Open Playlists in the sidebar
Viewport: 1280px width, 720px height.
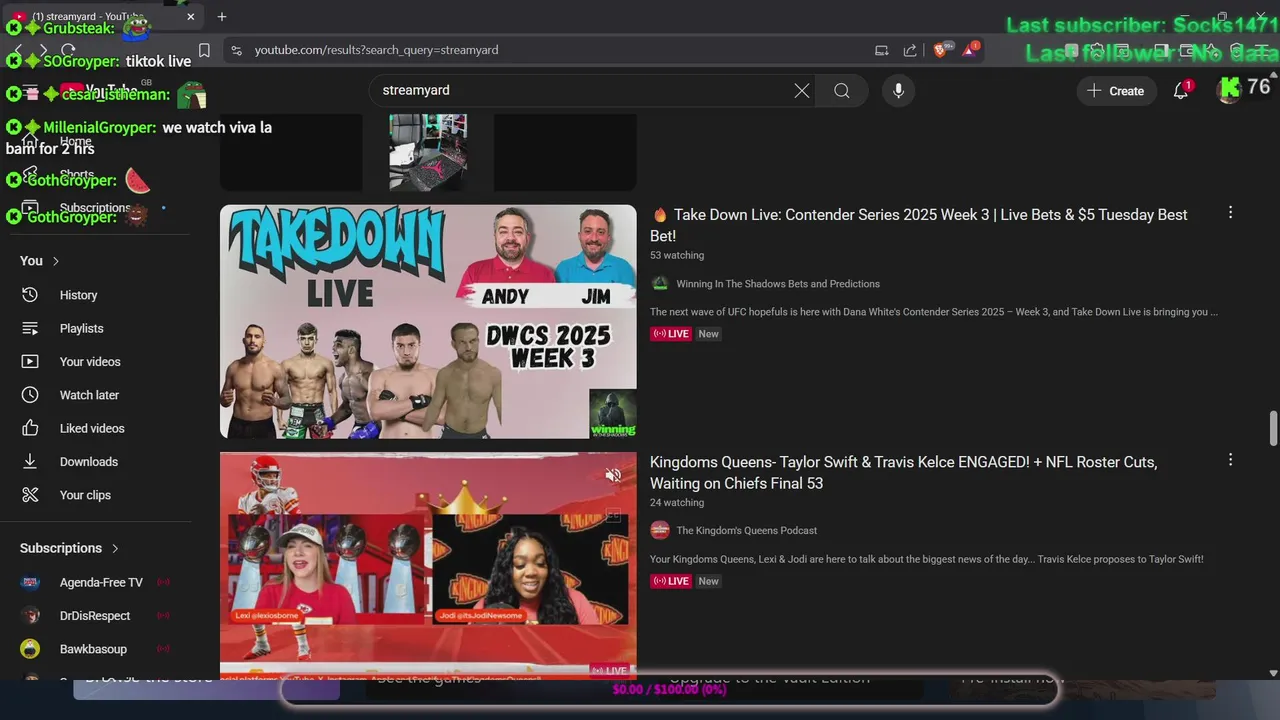click(x=81, y=328)
